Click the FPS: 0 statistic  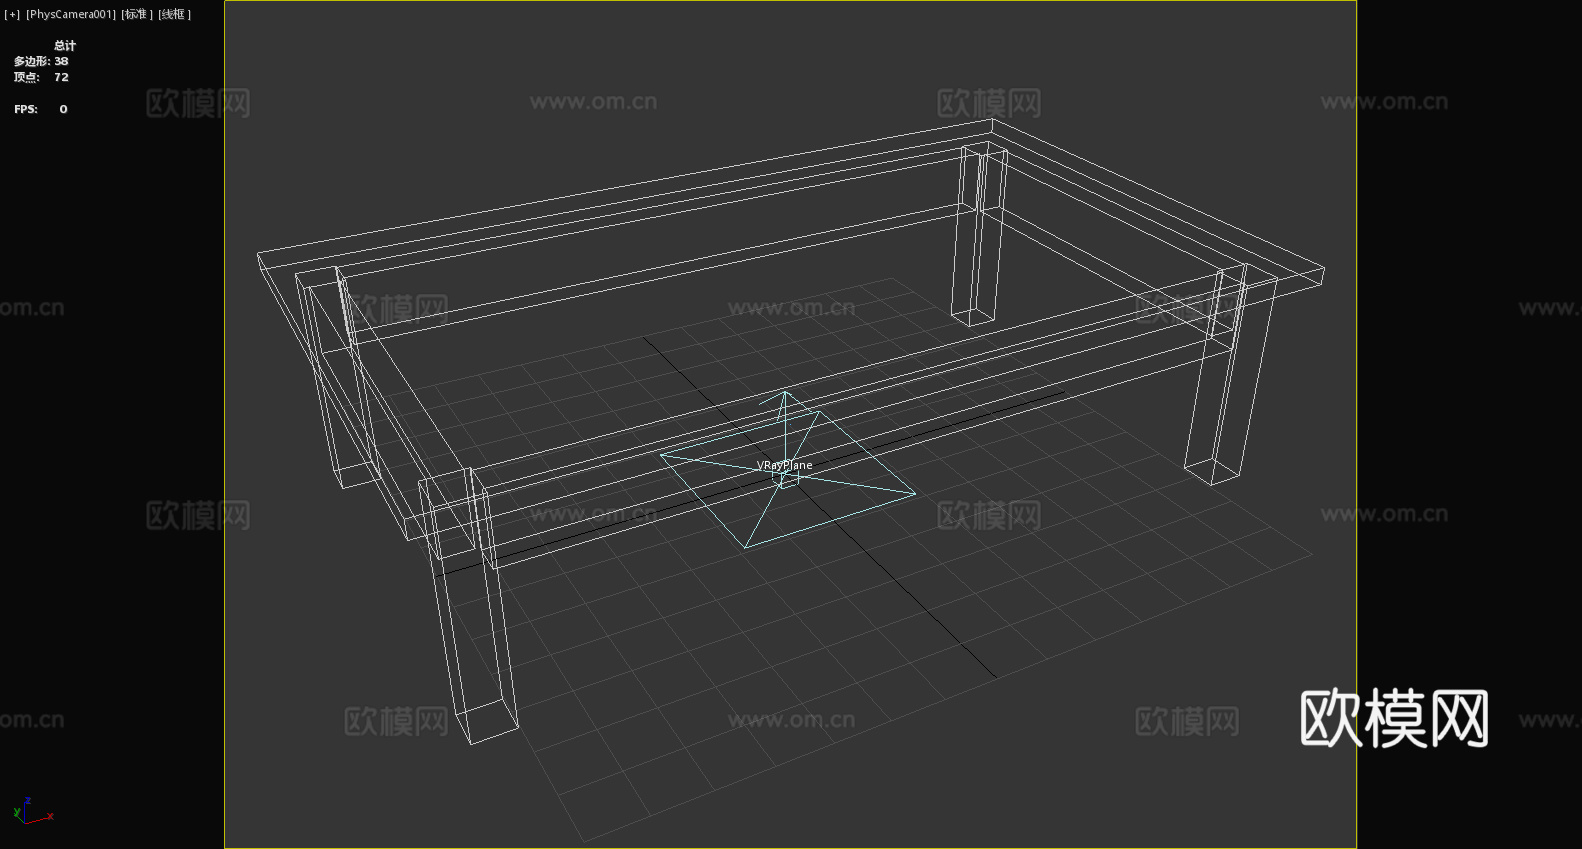click(x=41, y=109)
